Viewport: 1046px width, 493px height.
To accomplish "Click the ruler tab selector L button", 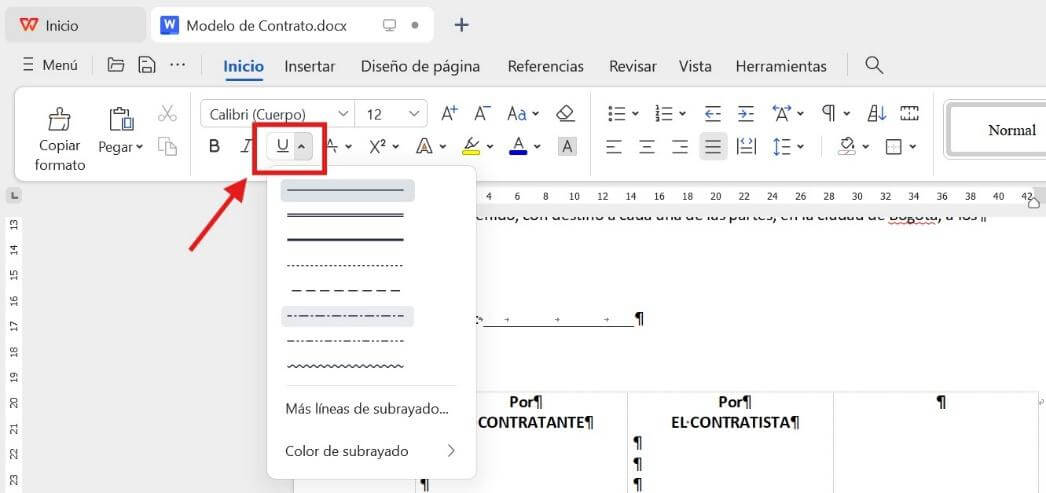I will 14,196.
